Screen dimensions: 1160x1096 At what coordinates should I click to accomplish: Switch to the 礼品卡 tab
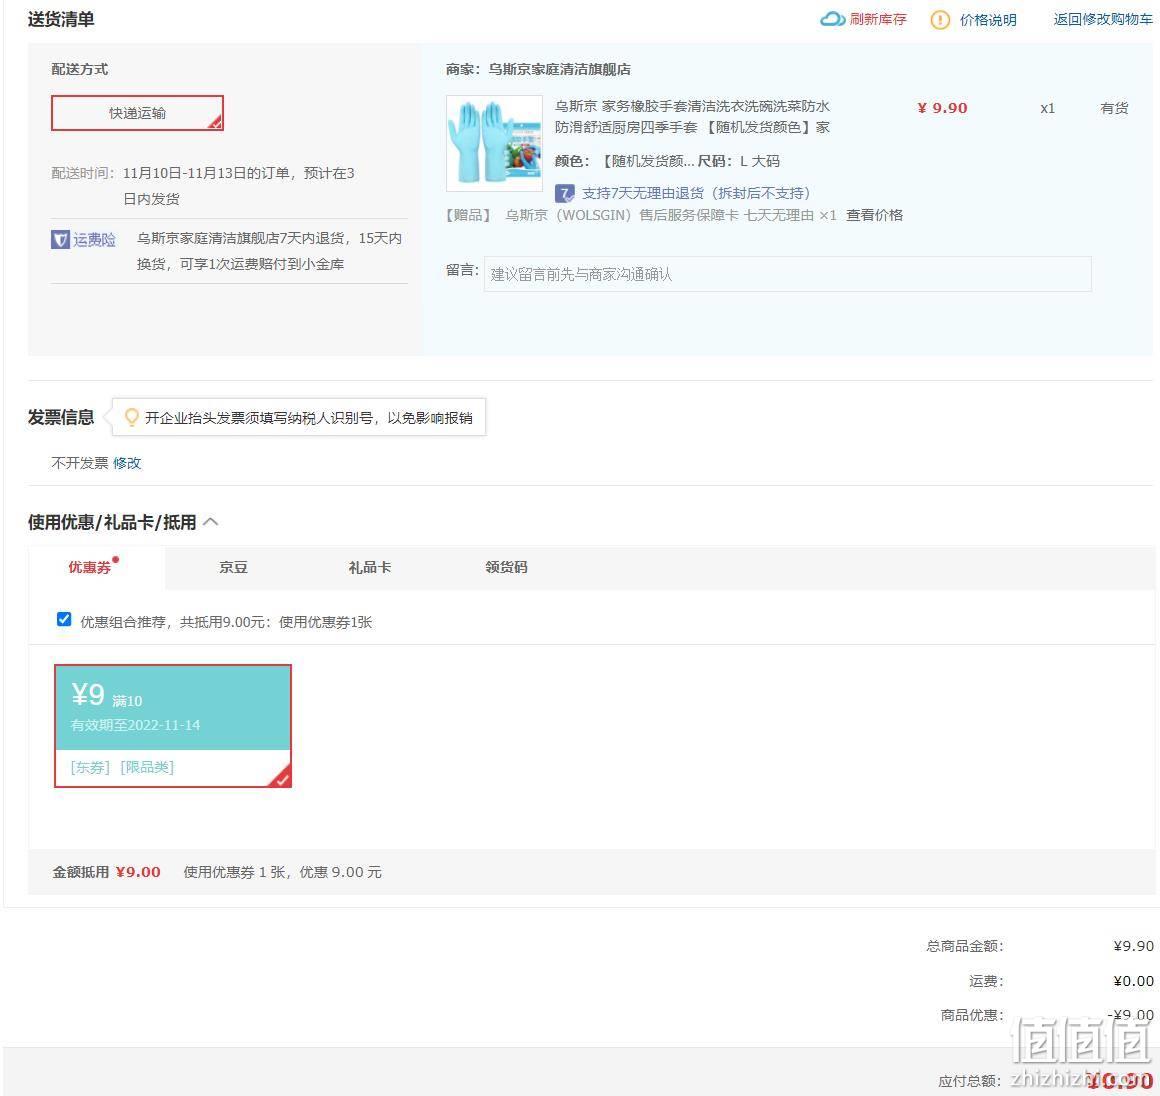pos(369,568)
